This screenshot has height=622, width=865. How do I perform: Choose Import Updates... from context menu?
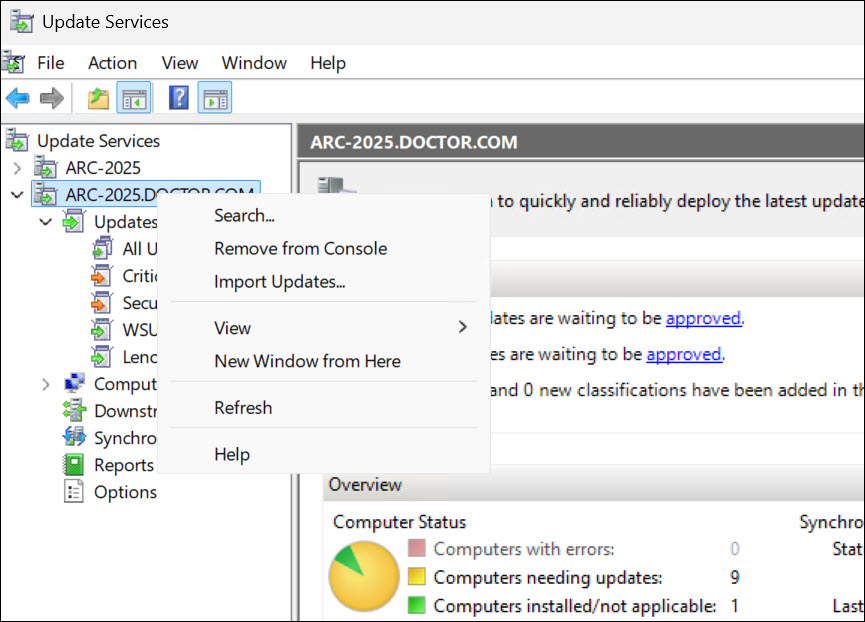click(279, 282)
